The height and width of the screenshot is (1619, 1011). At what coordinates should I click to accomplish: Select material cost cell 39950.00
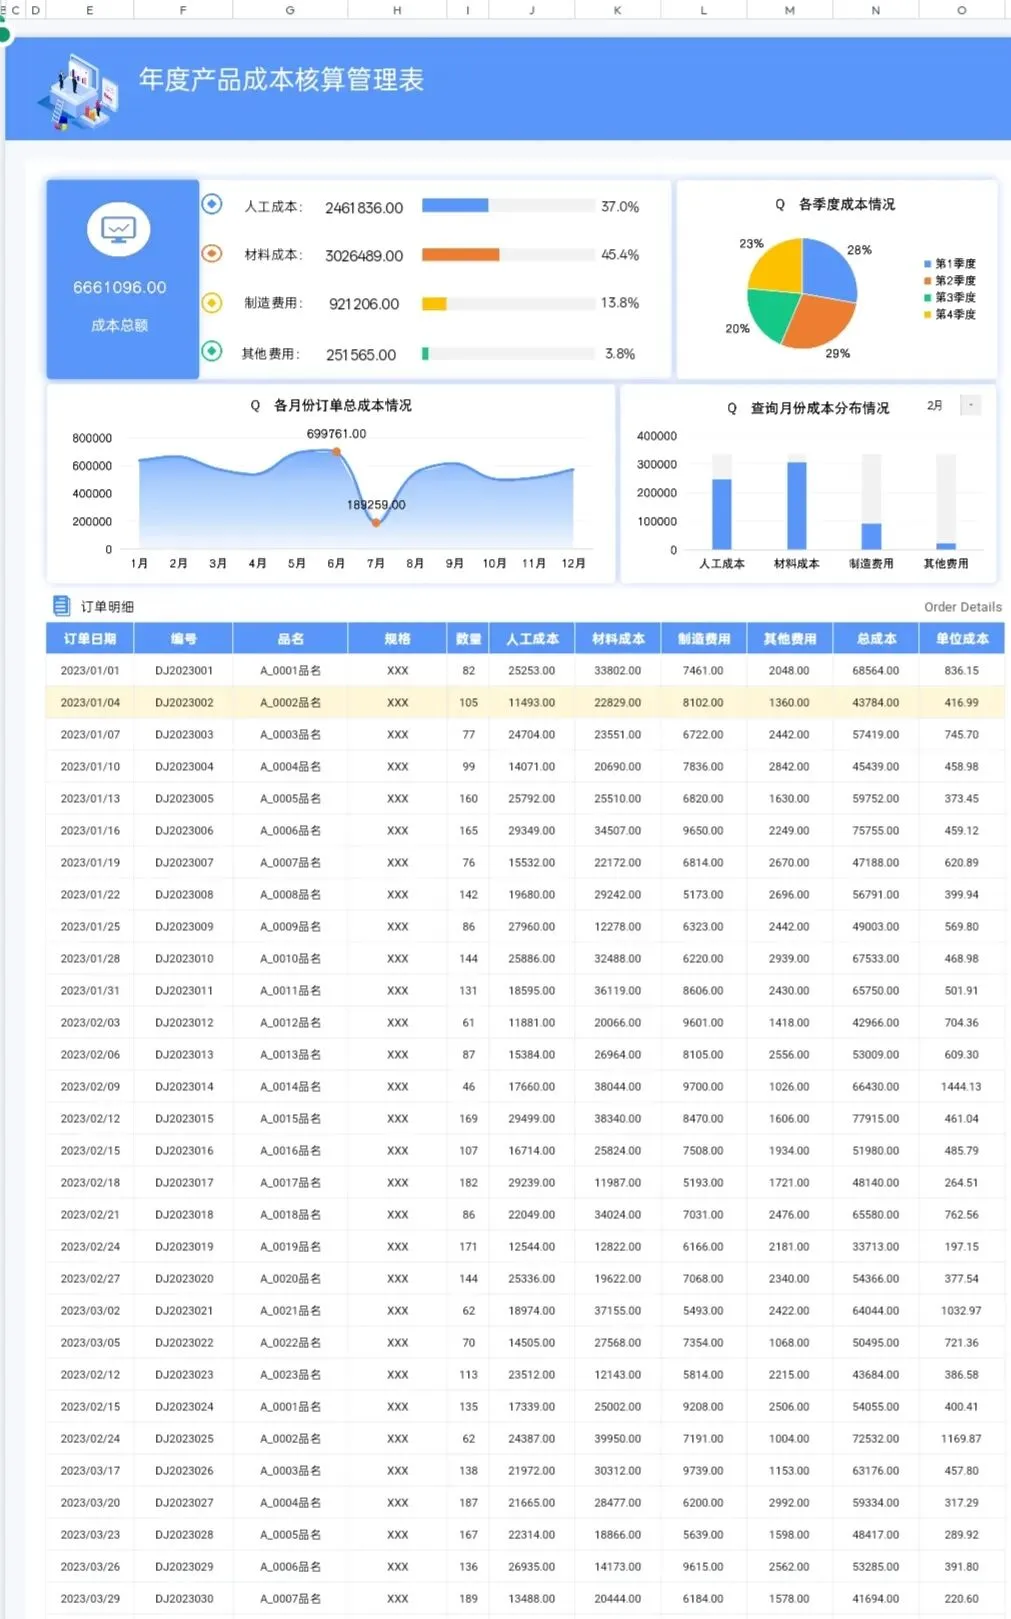[x=618, y=1439]
